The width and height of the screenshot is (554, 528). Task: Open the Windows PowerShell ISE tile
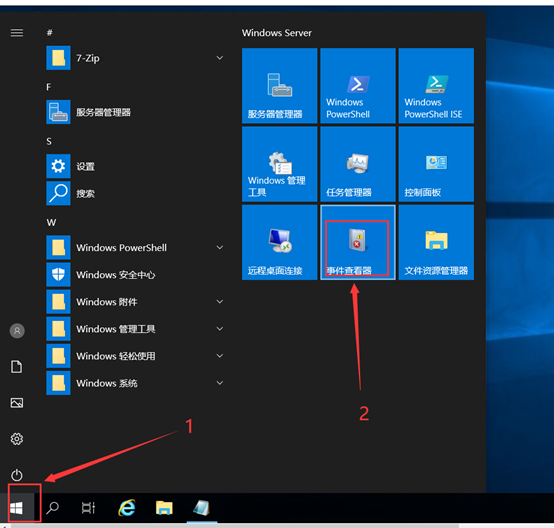(436, 86)
